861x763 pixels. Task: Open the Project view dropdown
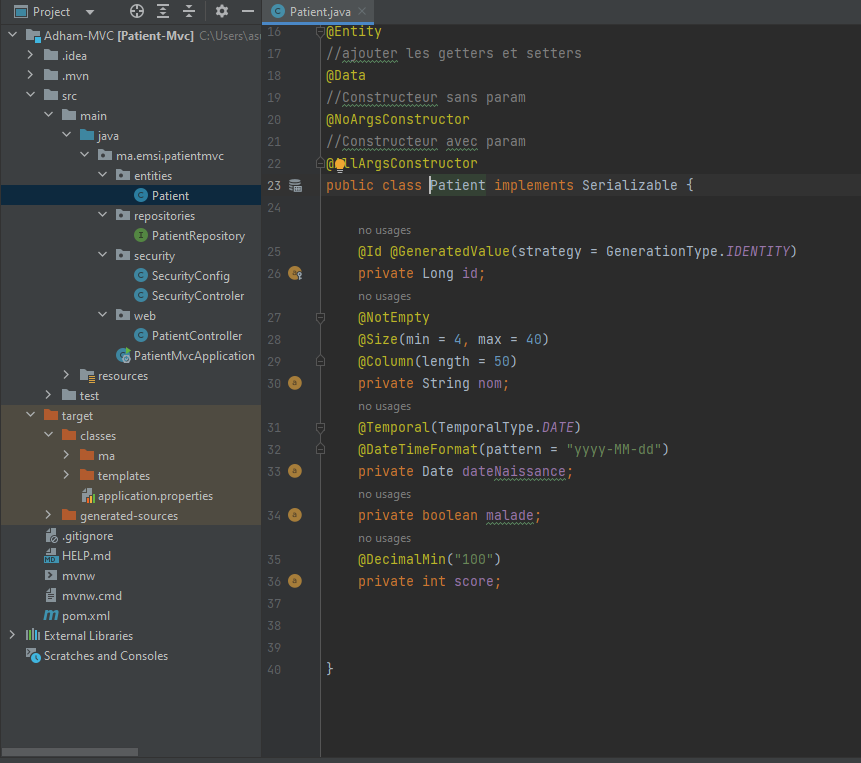pos(90,12)
